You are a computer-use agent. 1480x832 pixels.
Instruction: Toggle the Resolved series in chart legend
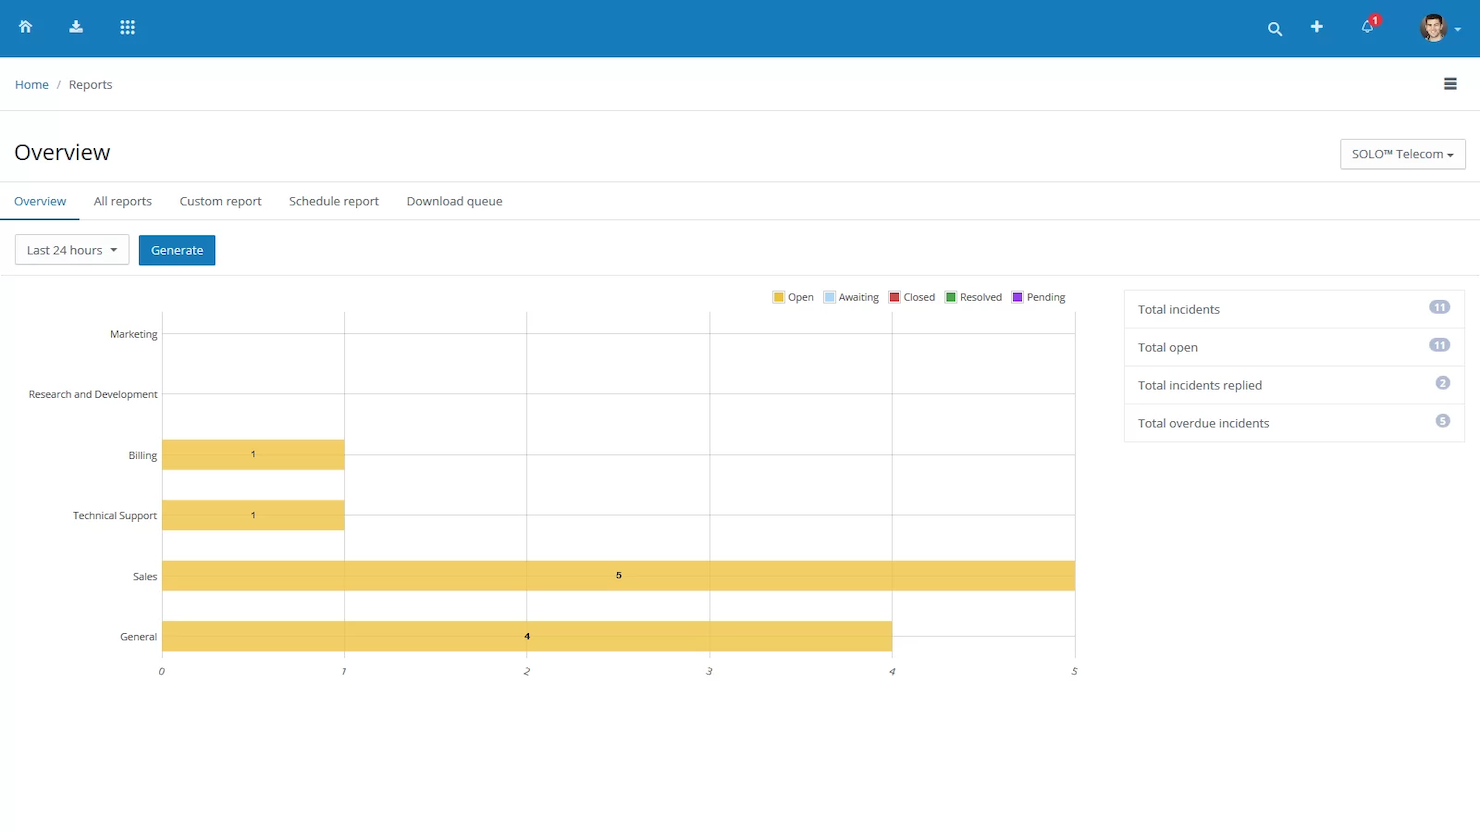click(x=973, y=297)
